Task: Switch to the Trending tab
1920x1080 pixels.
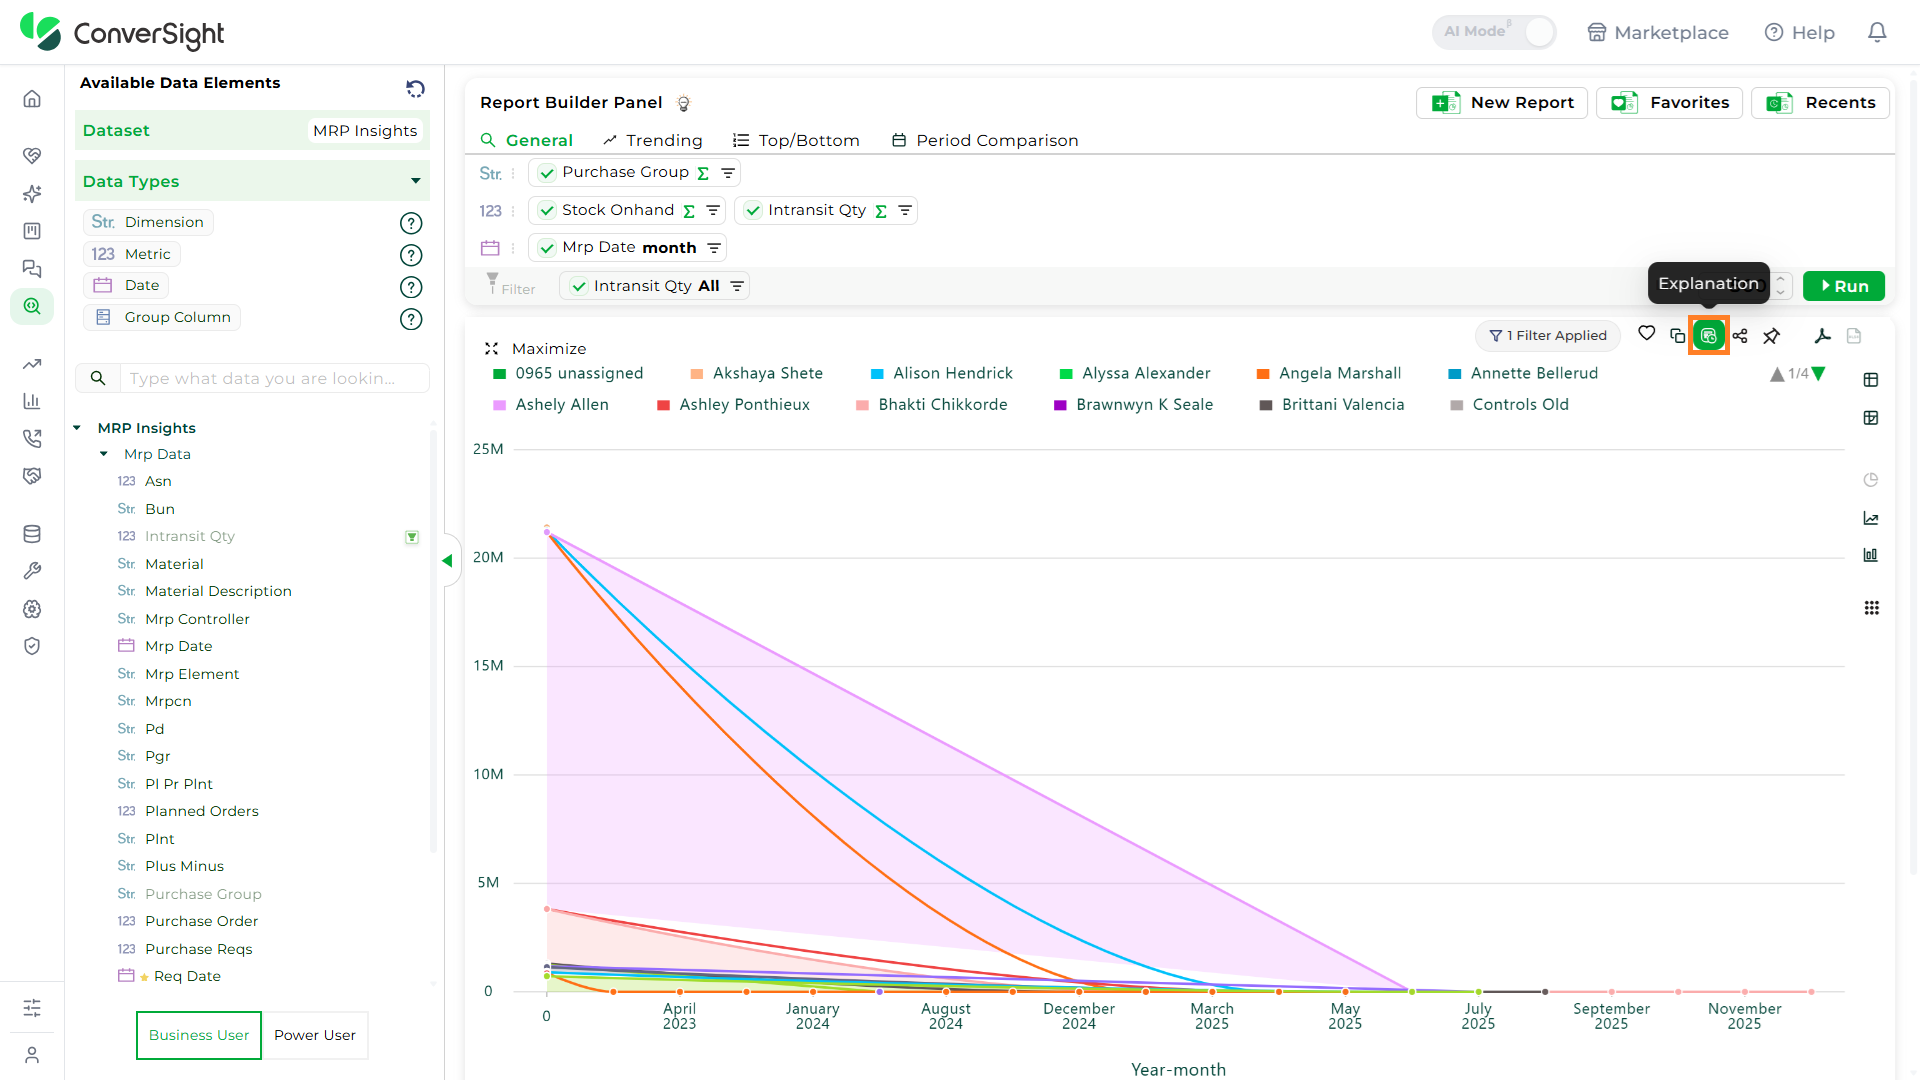Action: pyautogui.click(x=653, y=140)
